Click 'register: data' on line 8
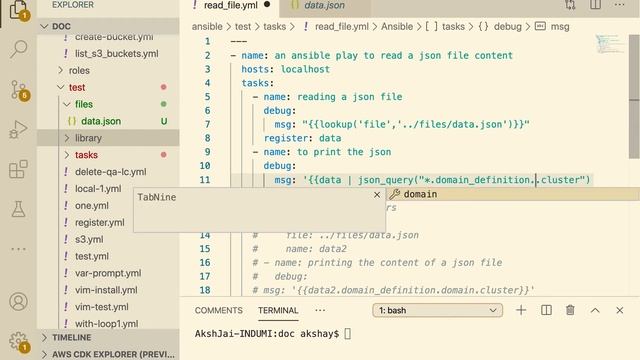Screen dimensions: 640x360 (302, 138)
